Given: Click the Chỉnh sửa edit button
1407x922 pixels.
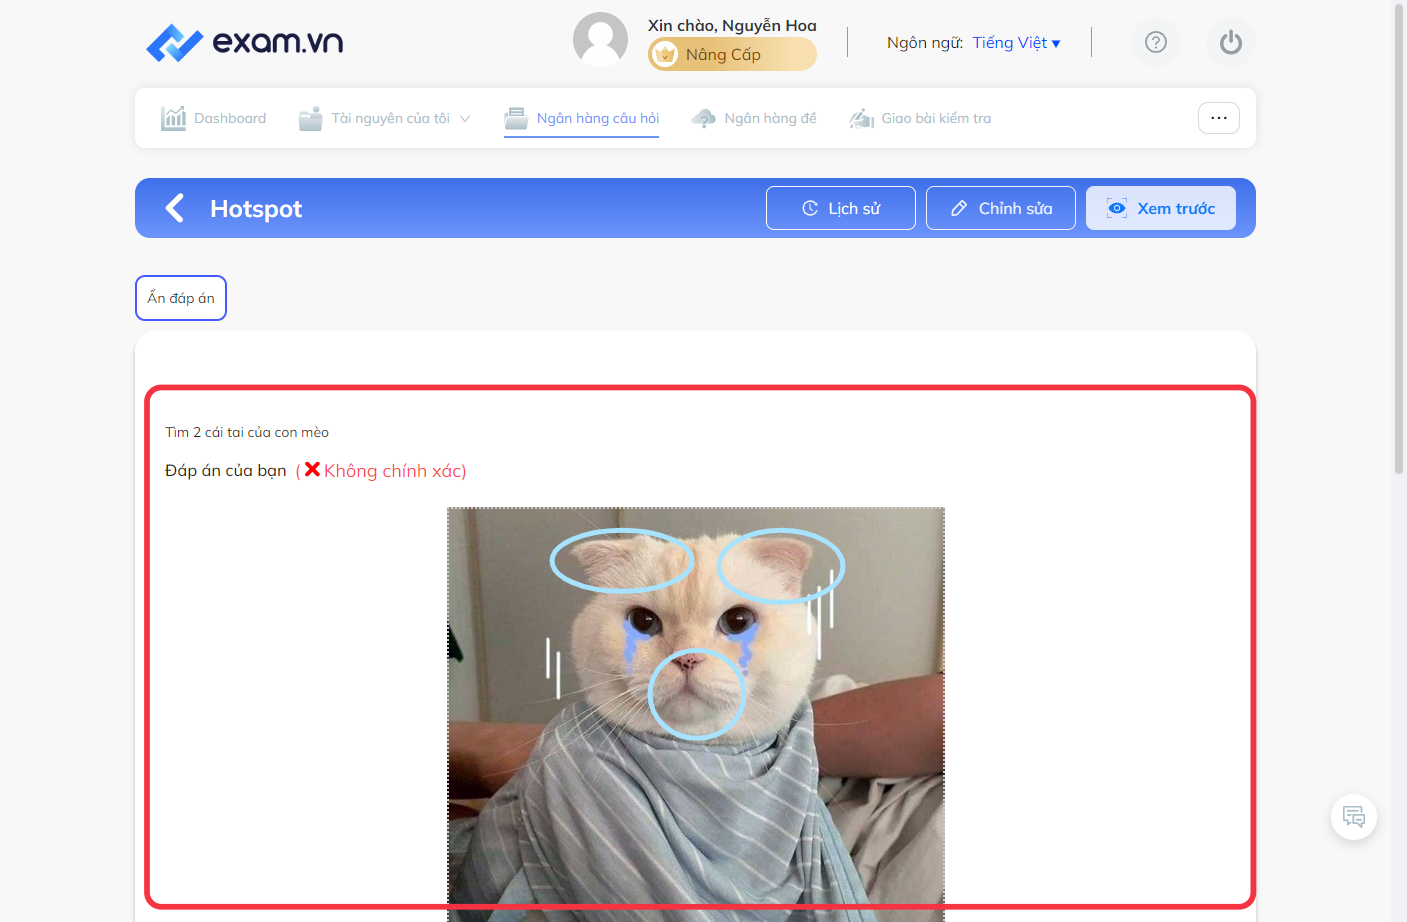Looking at the screenshot, I should pyautogui.click(x=1001, y=208).
